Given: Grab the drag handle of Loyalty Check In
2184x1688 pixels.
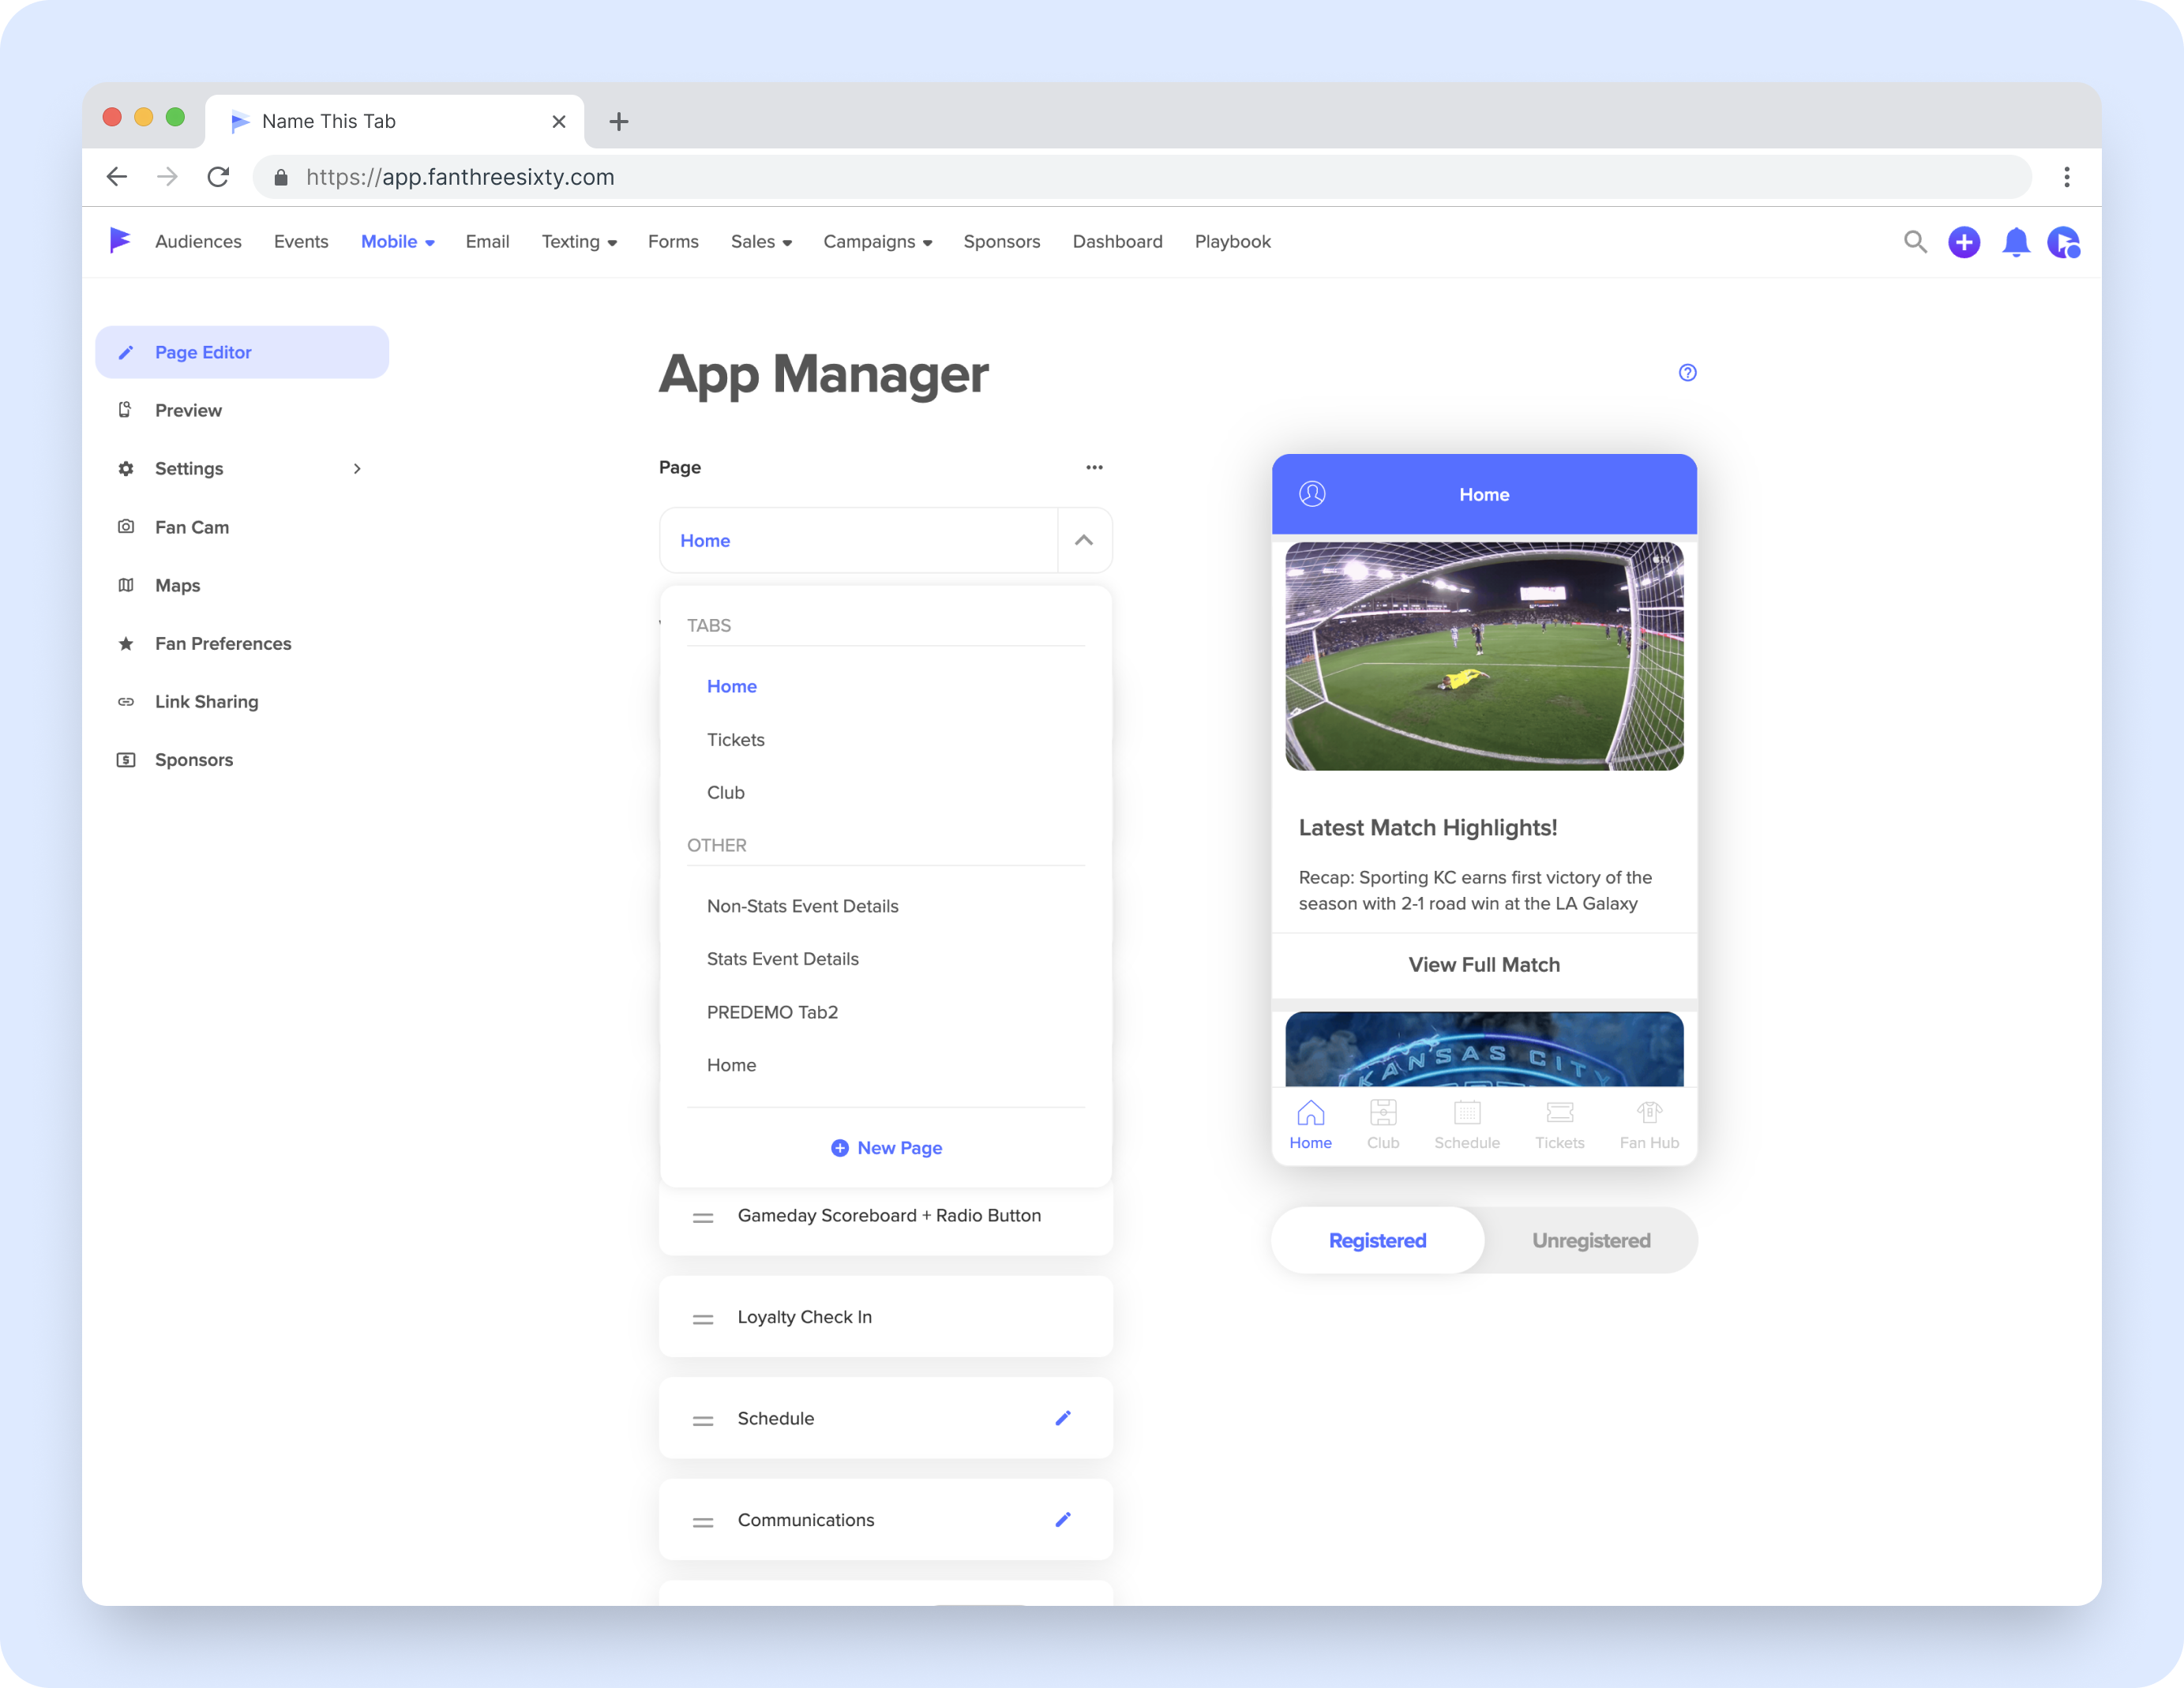Looking at the screenshot, I should coord(703,1319).
